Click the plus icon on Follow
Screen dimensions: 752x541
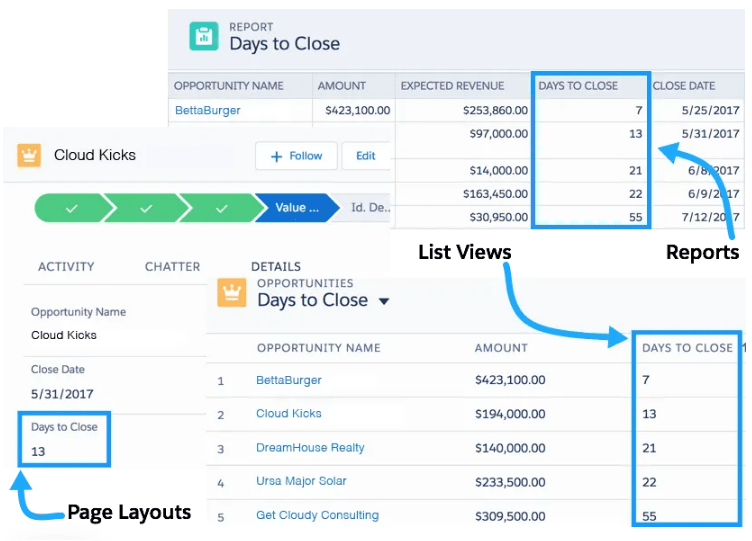pyautogui.click(x=276, y=156)
